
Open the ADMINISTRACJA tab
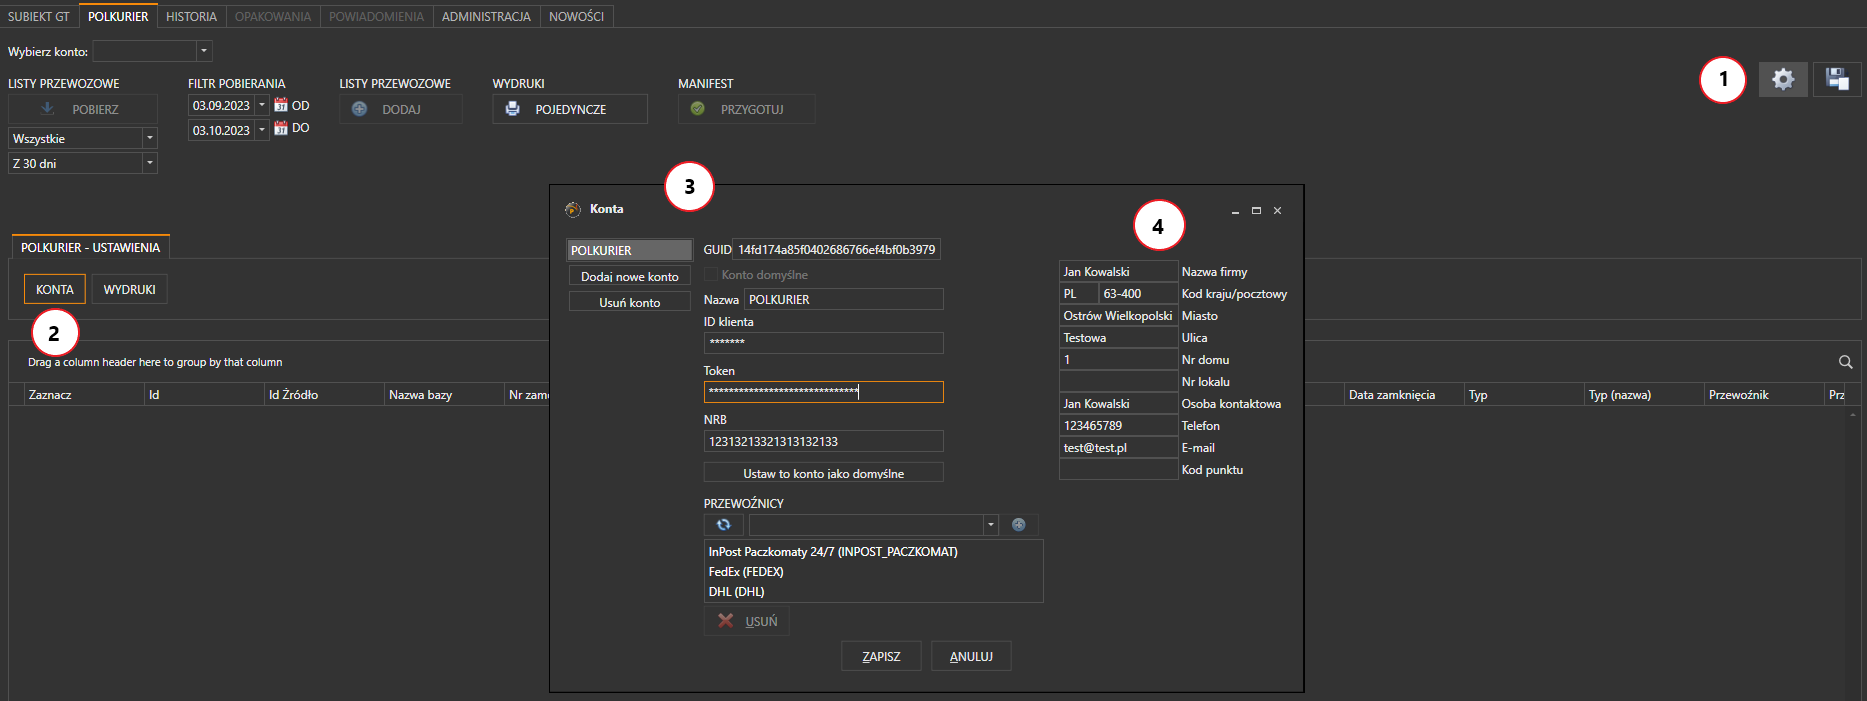point(486,17)
